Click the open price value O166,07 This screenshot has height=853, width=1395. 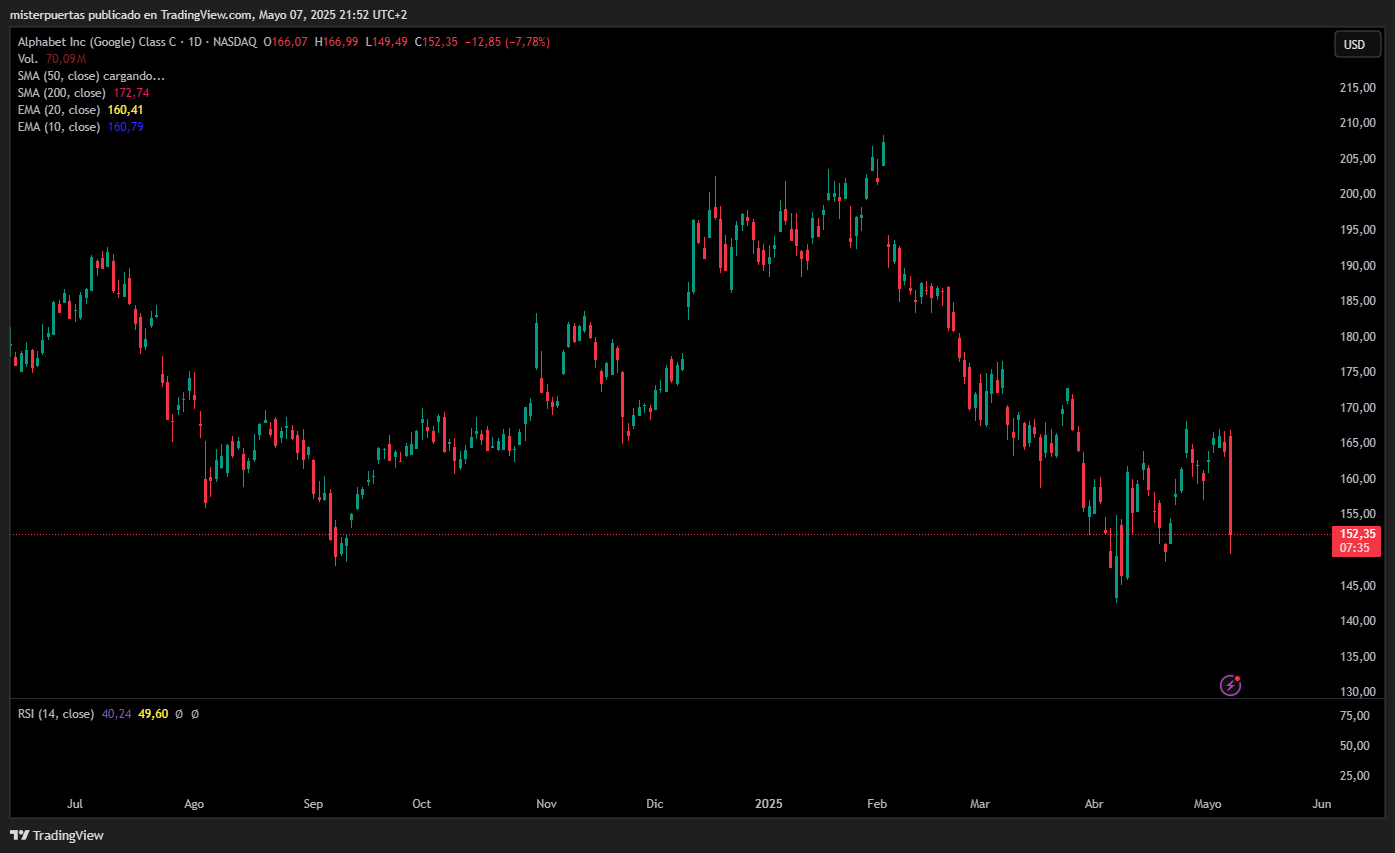[285, 42]
